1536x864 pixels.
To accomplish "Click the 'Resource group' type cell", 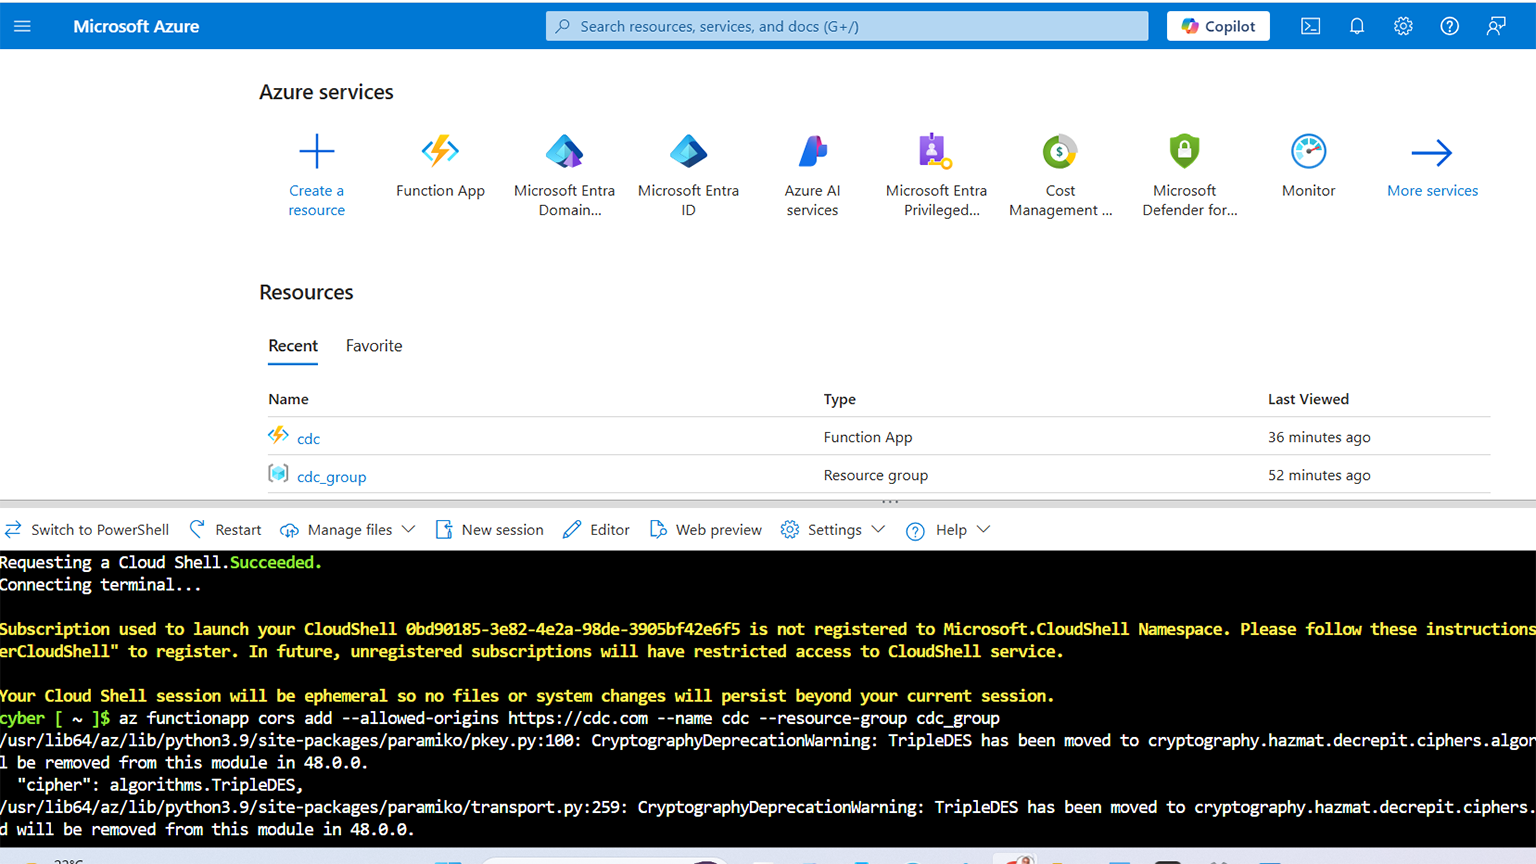I will pos(875,475).
